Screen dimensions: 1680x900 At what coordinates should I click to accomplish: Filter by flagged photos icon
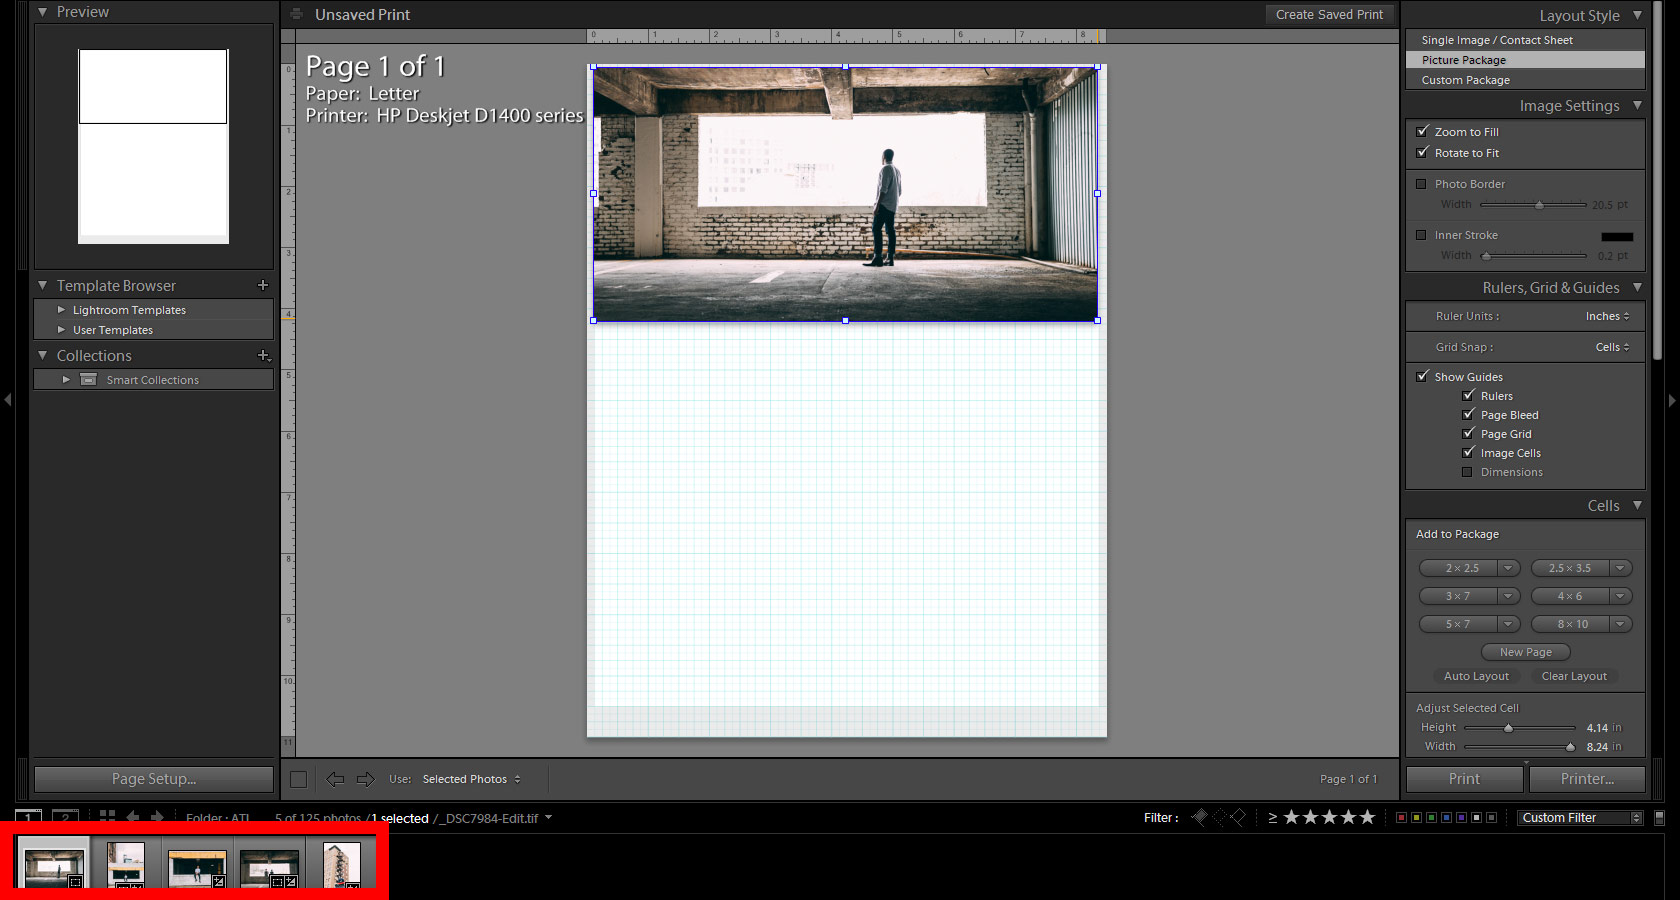[1200, 817]
